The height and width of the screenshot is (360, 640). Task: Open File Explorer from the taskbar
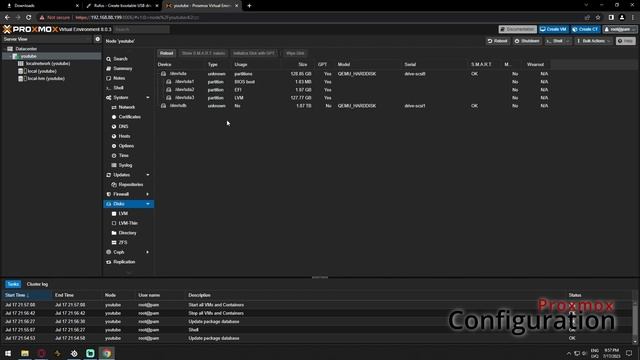tap(25, 353)
